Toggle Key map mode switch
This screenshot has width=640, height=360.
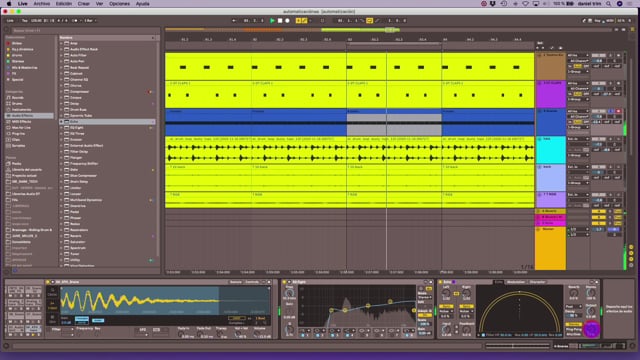[598, 20]
